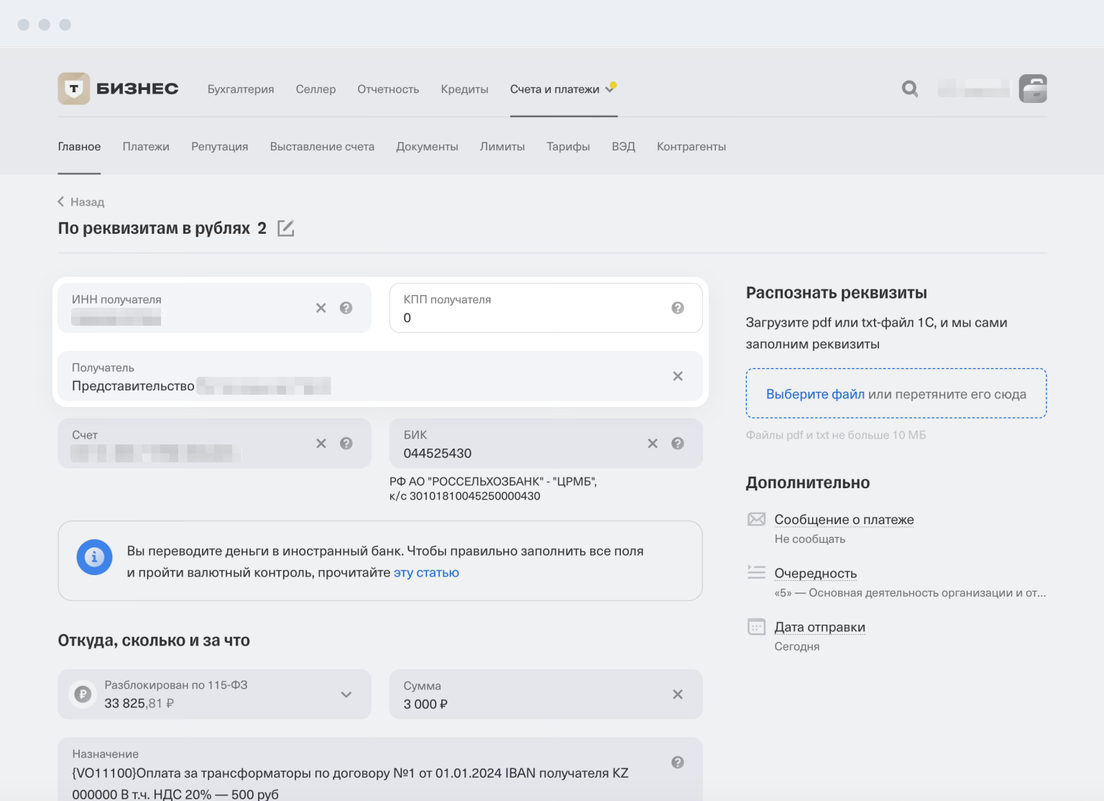
Task: Click 'Выберите файл' to upload requisites
Action: (x=815, y=394)
